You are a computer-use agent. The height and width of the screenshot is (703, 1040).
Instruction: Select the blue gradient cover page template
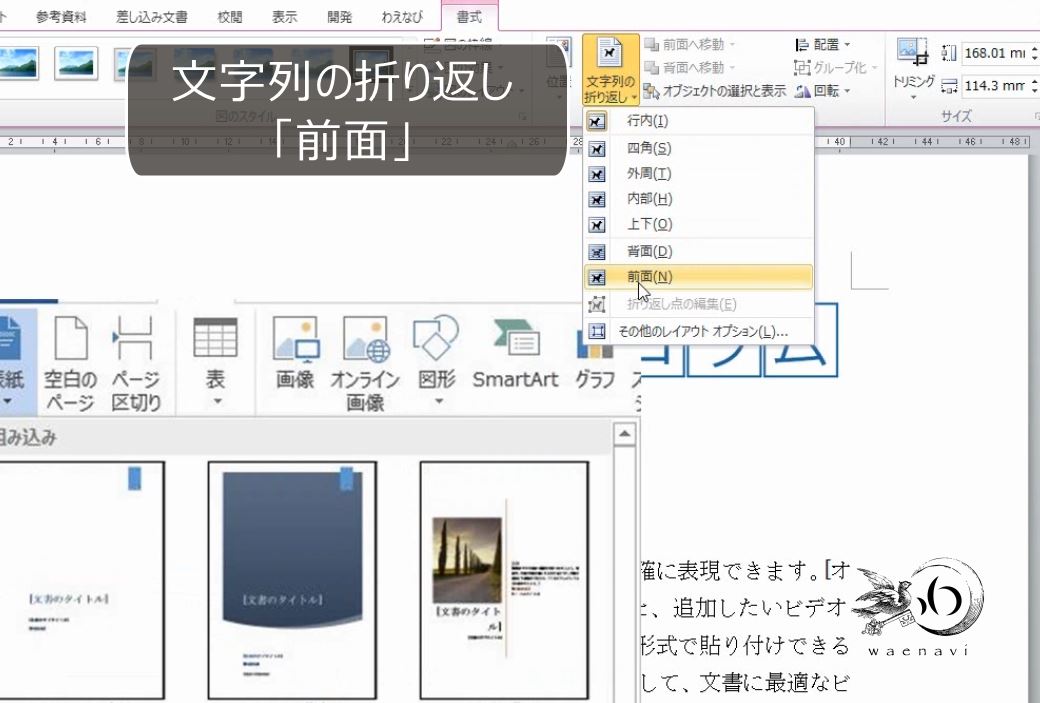pos(292,580)
